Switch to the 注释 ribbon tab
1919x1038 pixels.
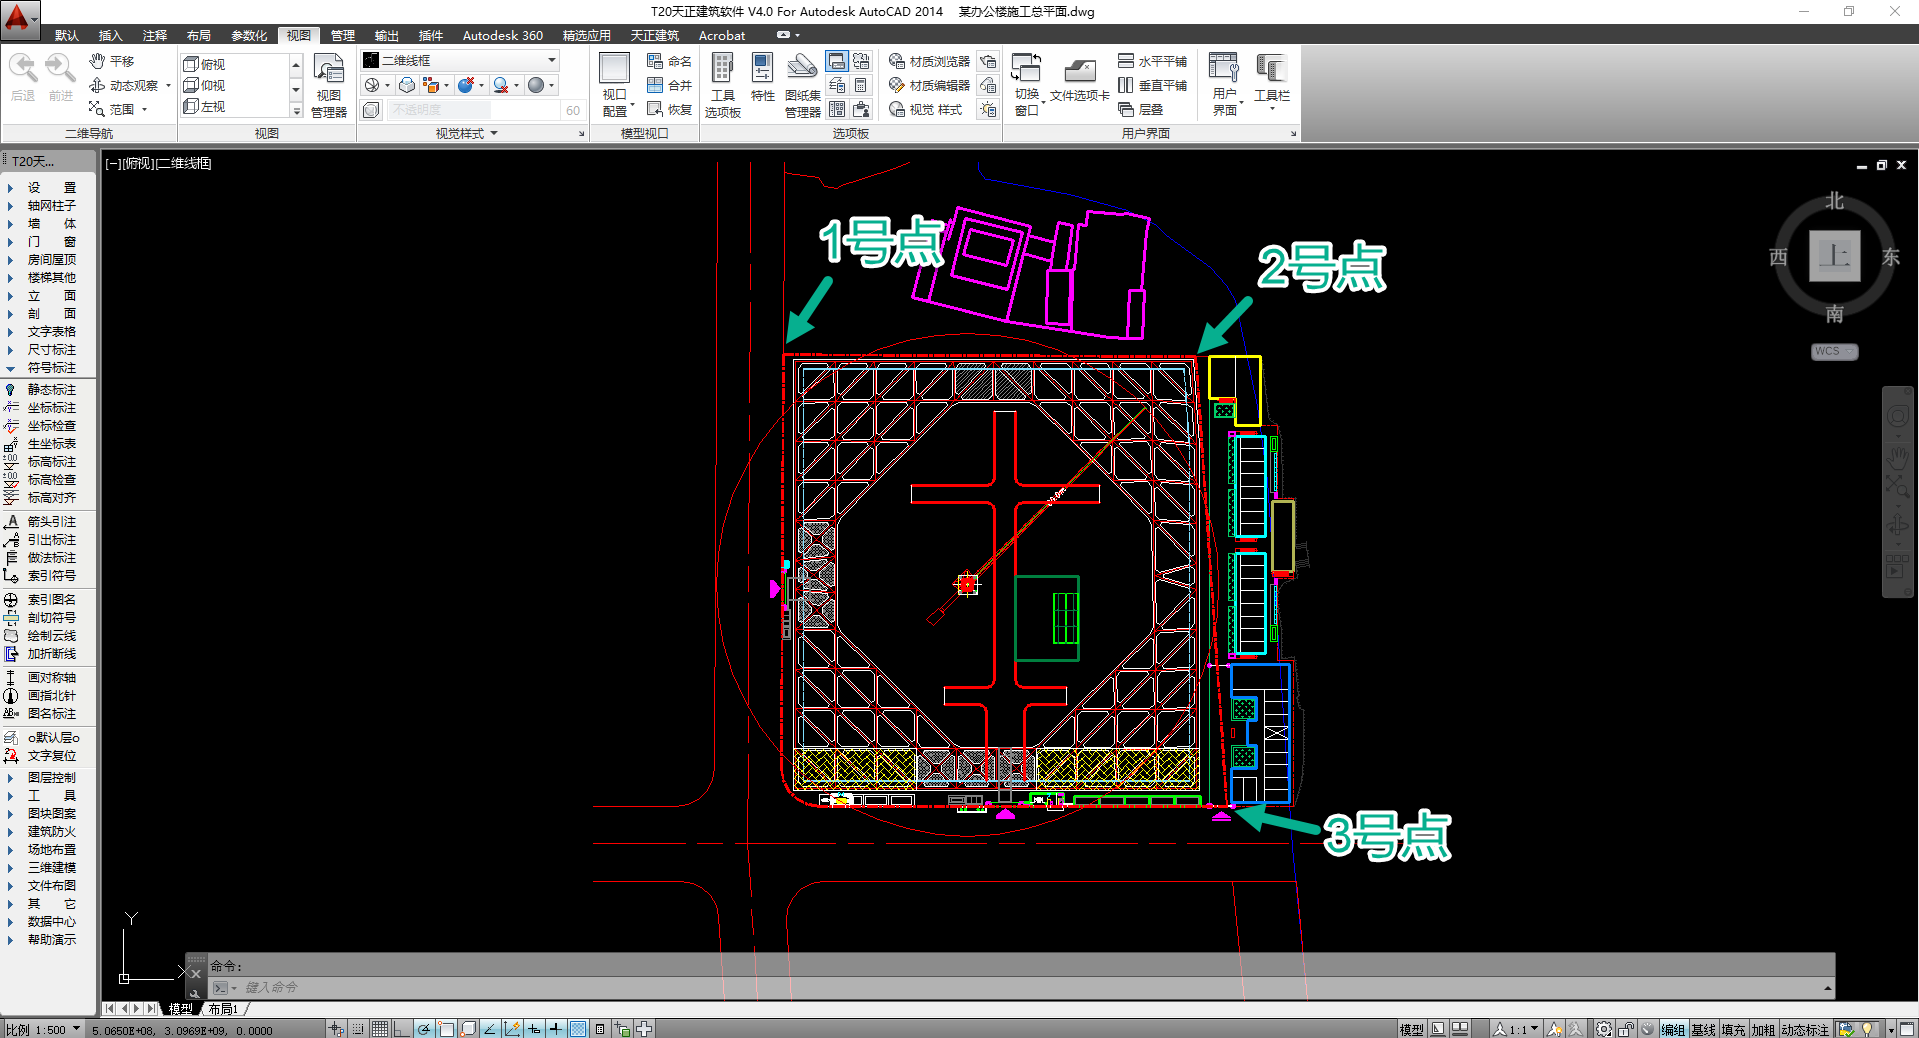[x=154, y=35]
